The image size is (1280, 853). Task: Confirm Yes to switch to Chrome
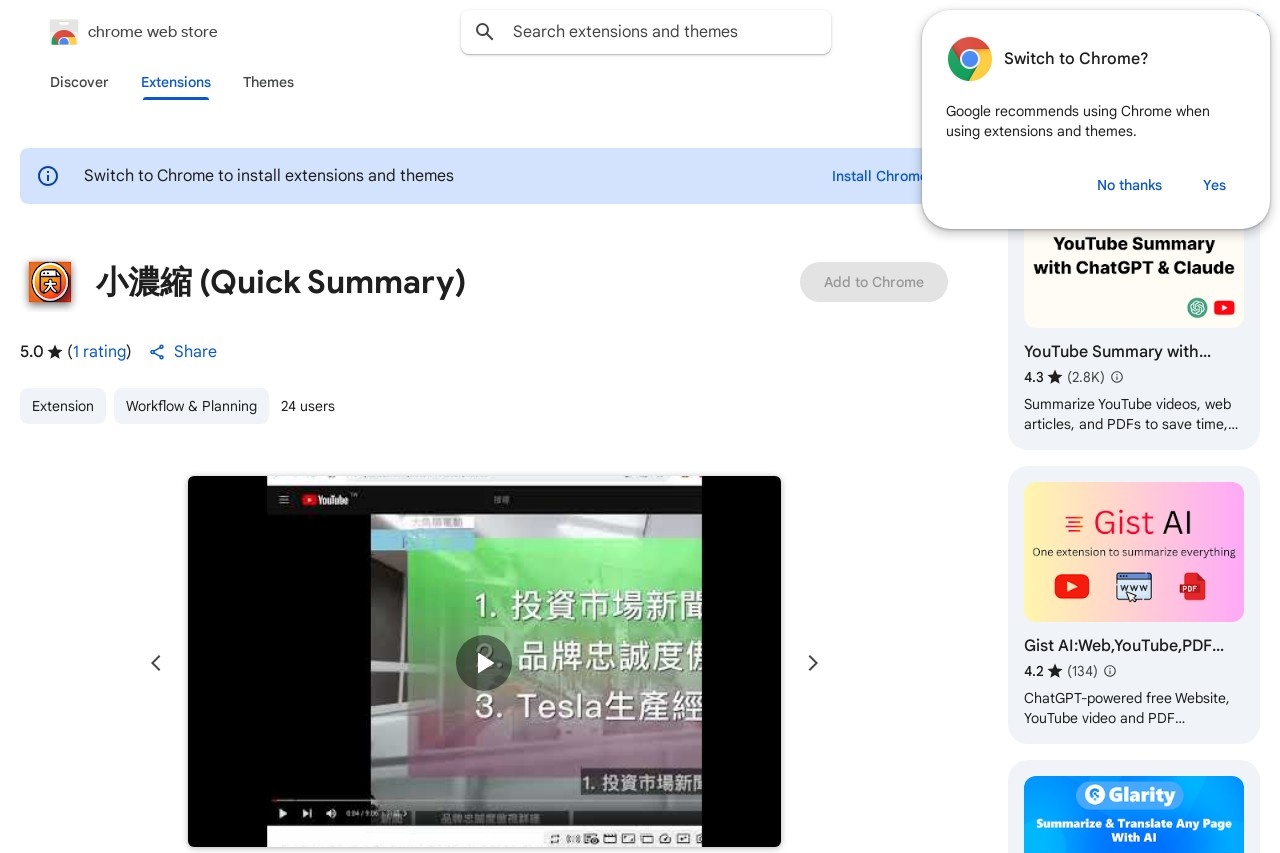tap(1214, 185)
